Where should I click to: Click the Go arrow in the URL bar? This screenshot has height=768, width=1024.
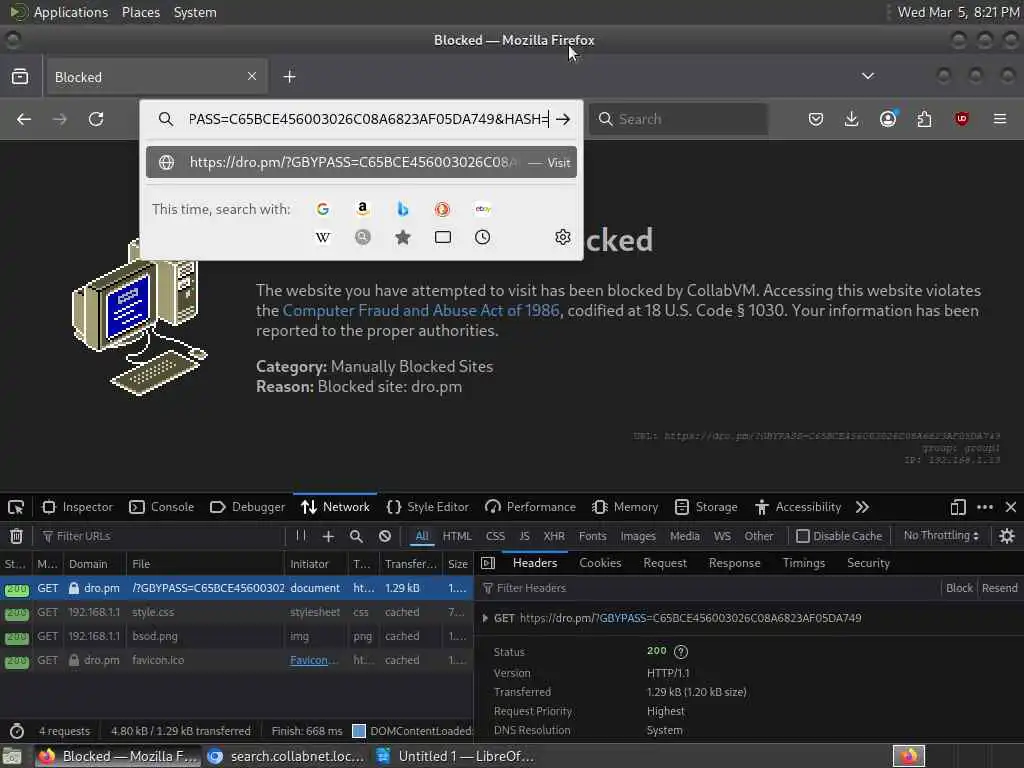point(563,119)
